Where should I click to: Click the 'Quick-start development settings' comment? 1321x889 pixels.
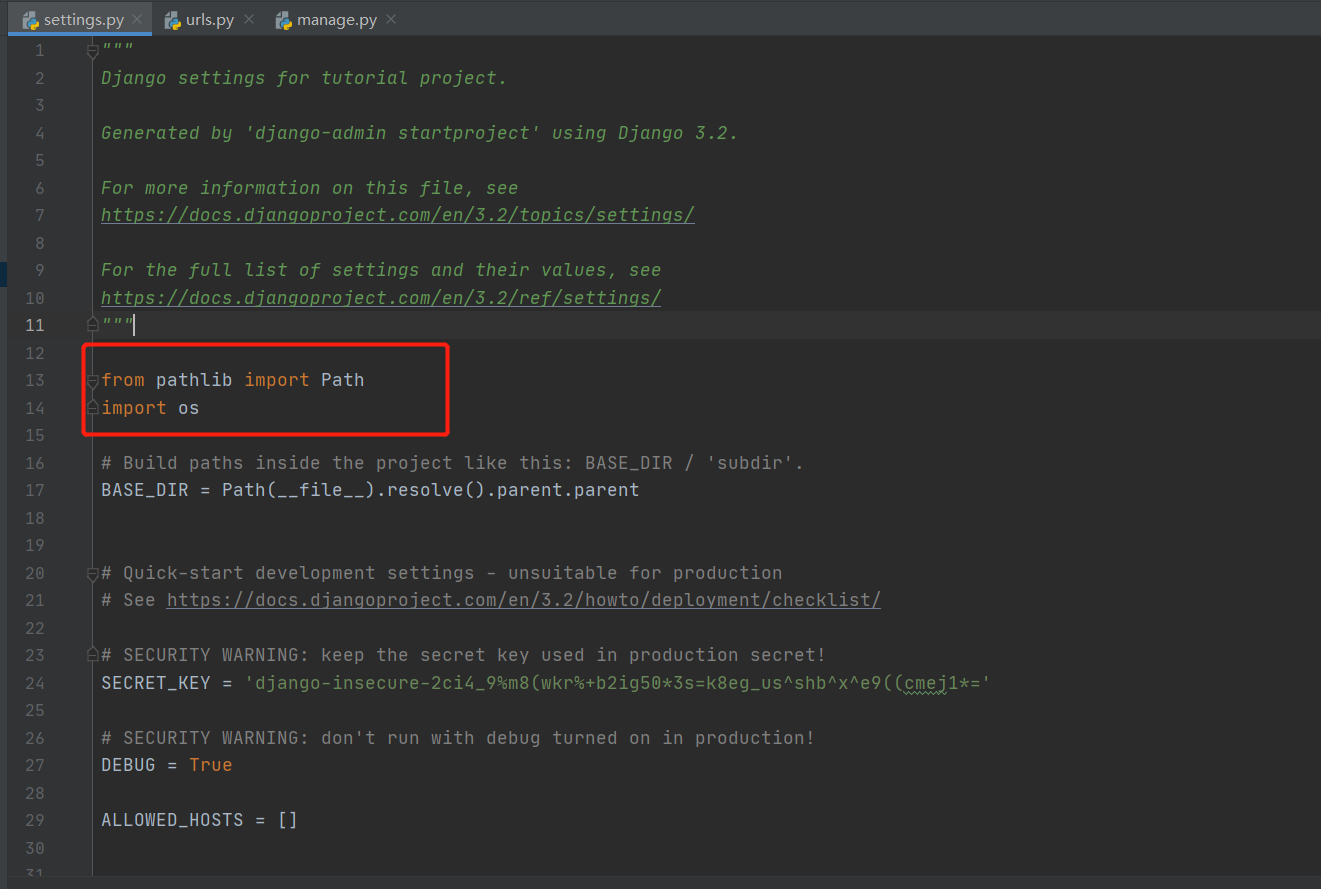443,573
